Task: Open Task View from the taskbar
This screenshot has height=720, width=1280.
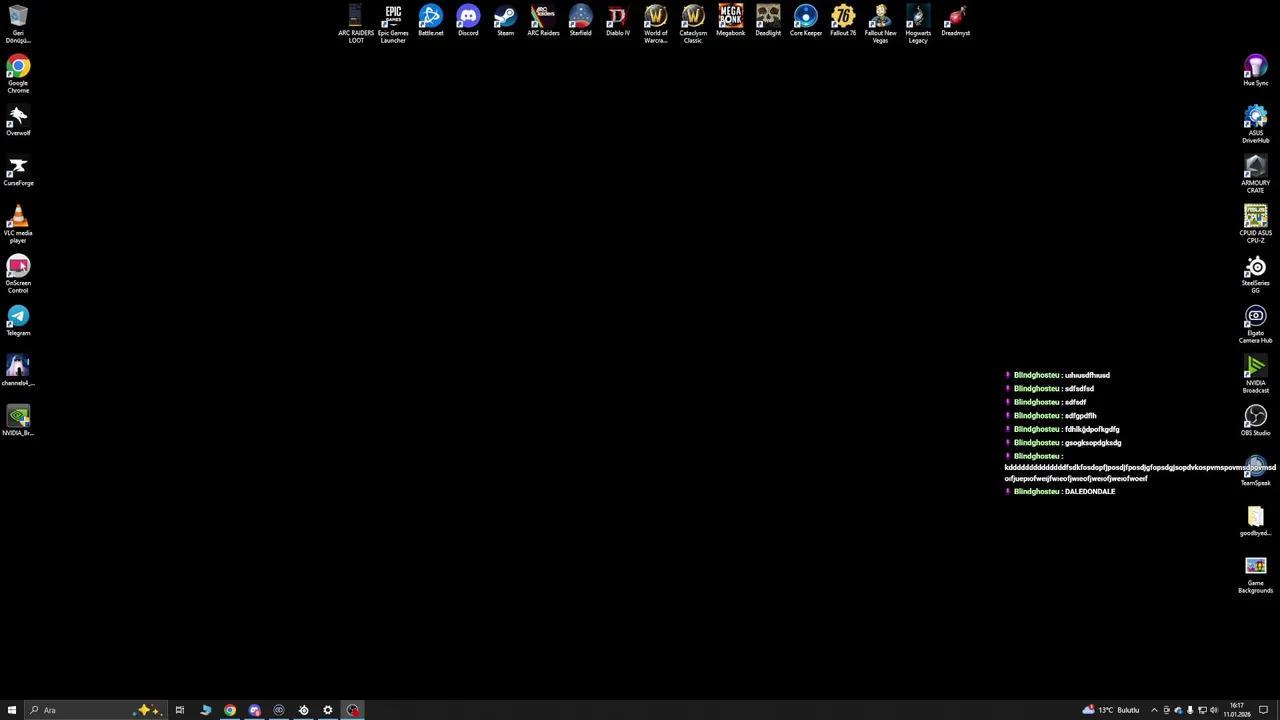Action: pyautogui.click(x=180, y=710)
